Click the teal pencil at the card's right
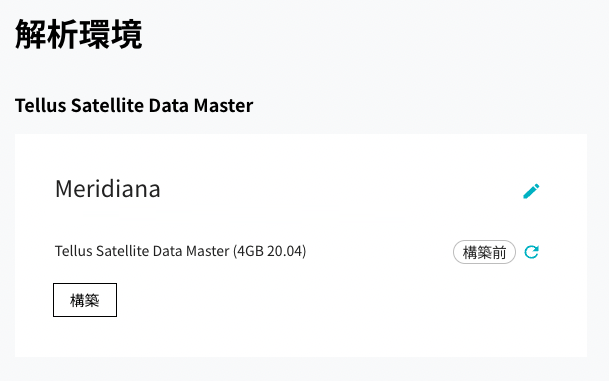This screenshot has height=381, width=609. 531,191
